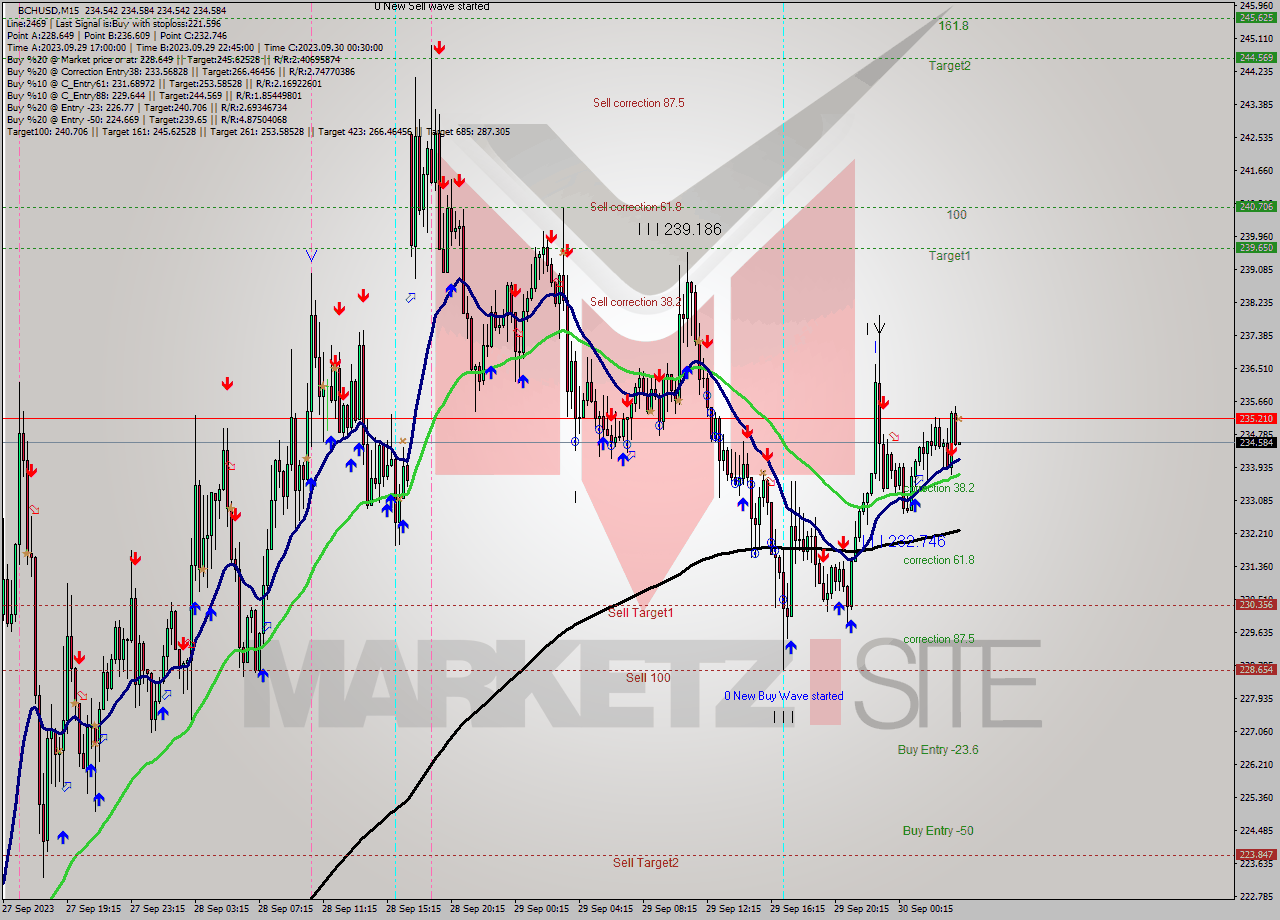Select the 'Buy %20 @ Entry -50' info line
This screenshot has height=920, width=1280.
(x=146, y=120)
